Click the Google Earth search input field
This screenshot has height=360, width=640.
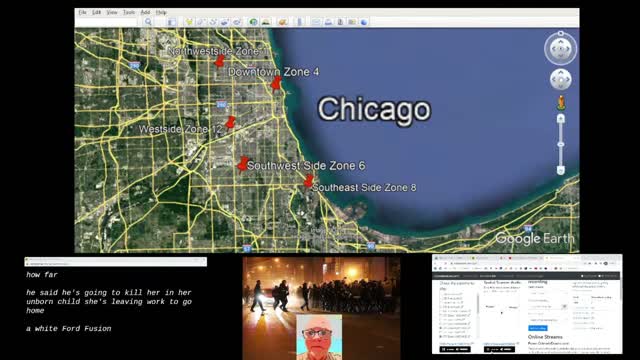(107, 22)
